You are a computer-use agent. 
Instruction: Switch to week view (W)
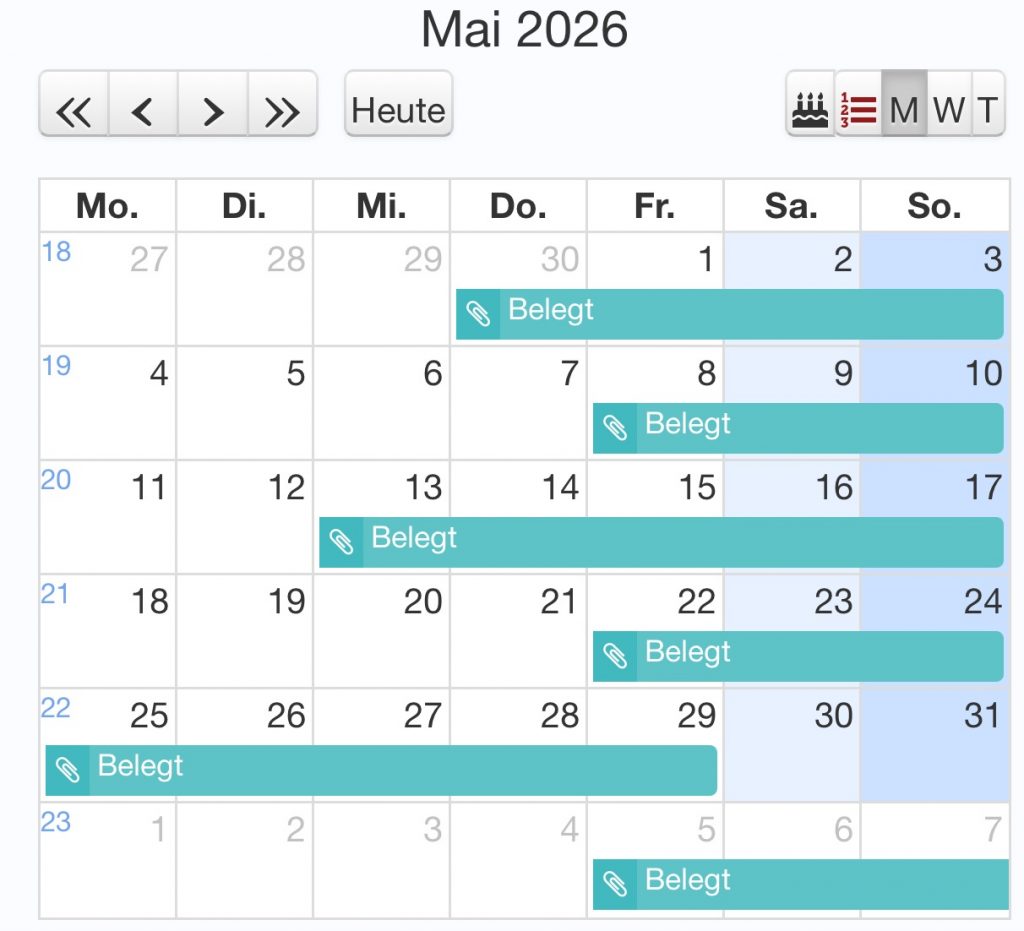[949, 105]
